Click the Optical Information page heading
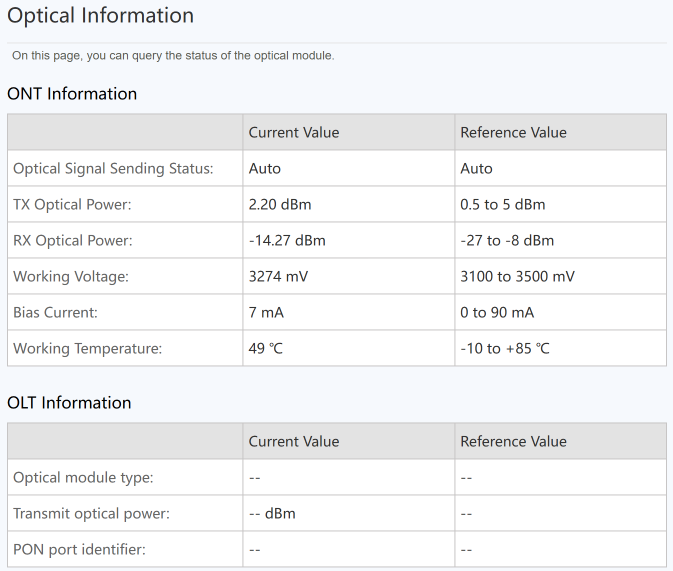Viewport: 673px width, 571px height. pos(100,15)
